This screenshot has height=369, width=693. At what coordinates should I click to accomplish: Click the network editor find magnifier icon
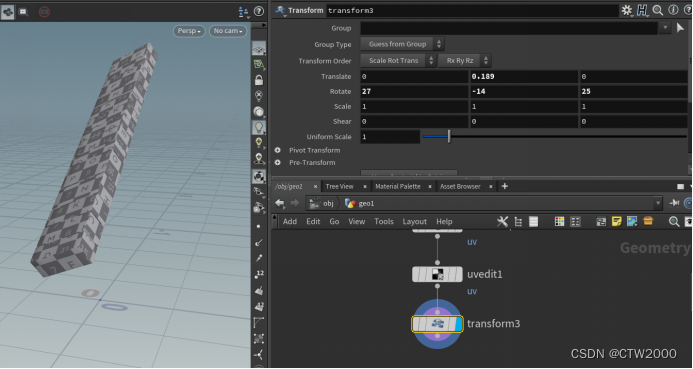click(x=674, y=221)
